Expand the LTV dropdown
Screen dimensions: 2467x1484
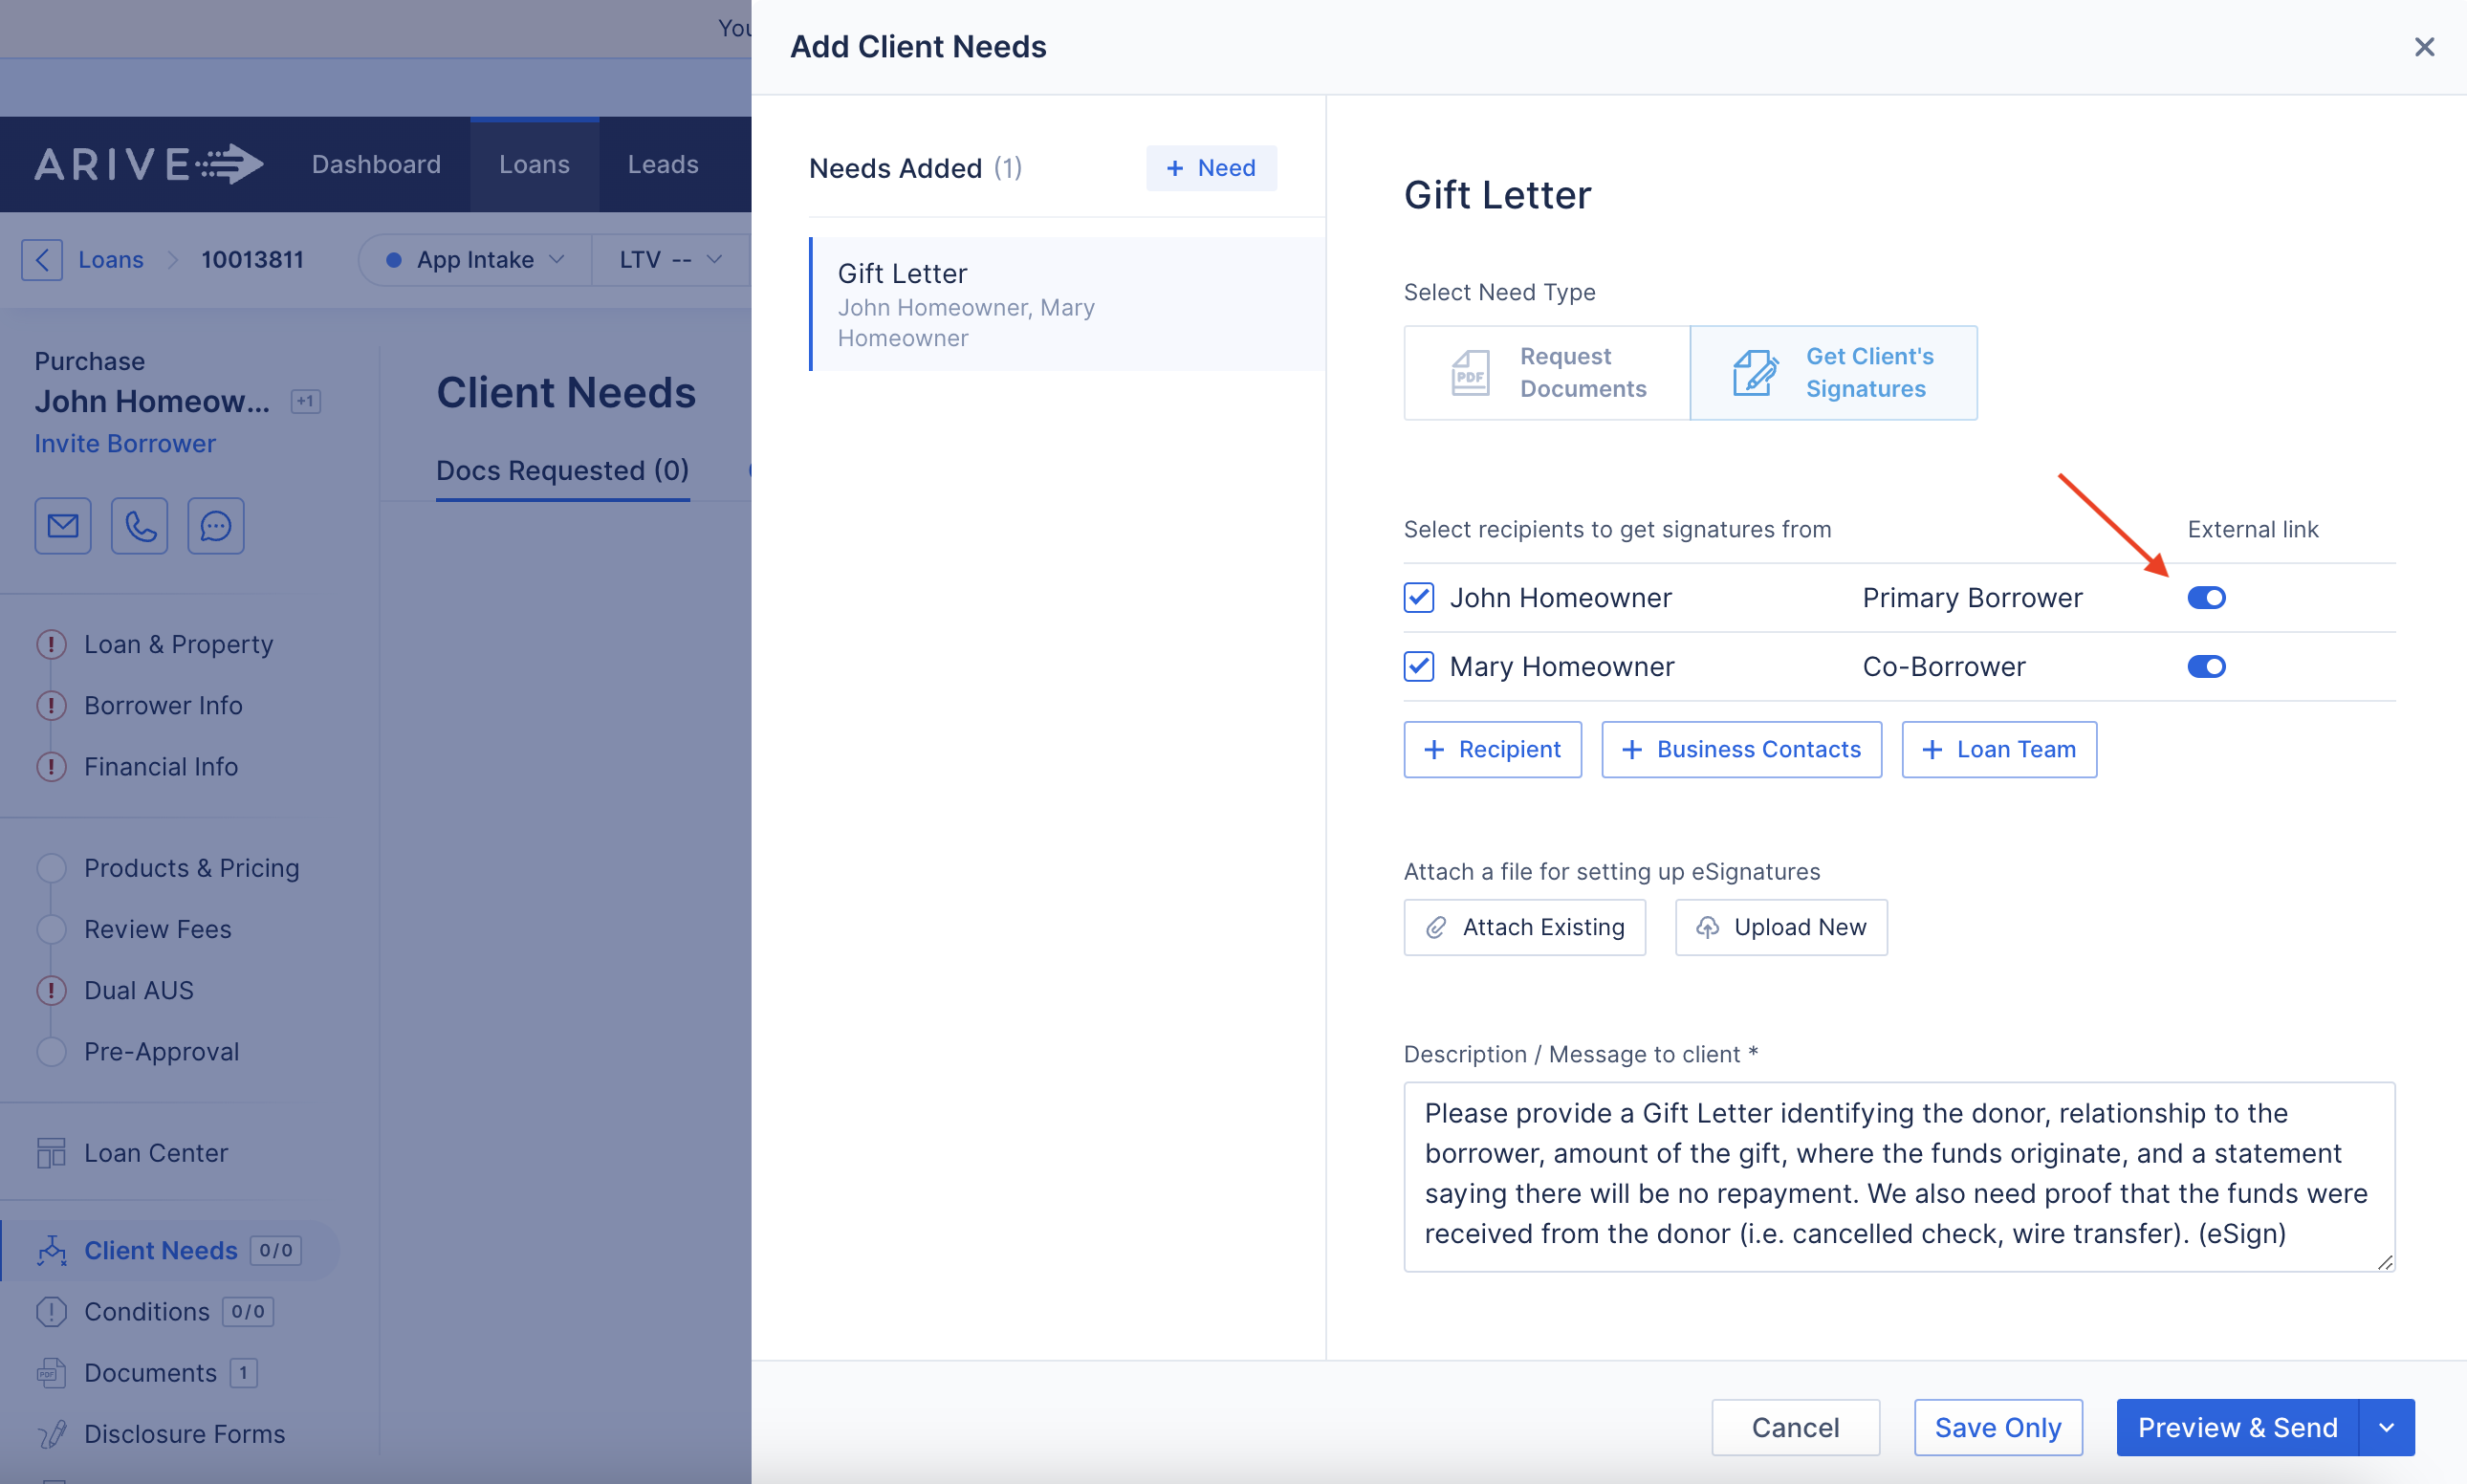tap(670, 260)
